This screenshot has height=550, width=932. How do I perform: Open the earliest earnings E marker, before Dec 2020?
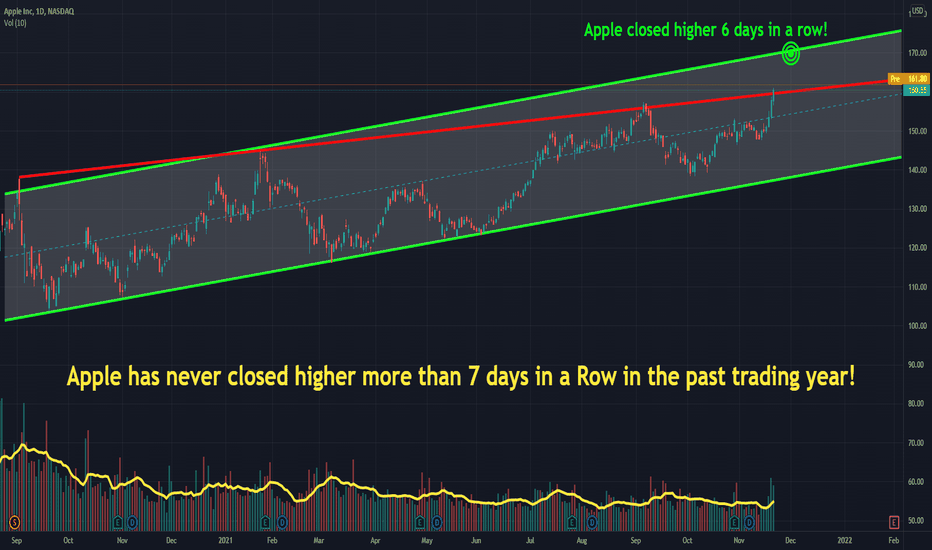coord(118,523)
